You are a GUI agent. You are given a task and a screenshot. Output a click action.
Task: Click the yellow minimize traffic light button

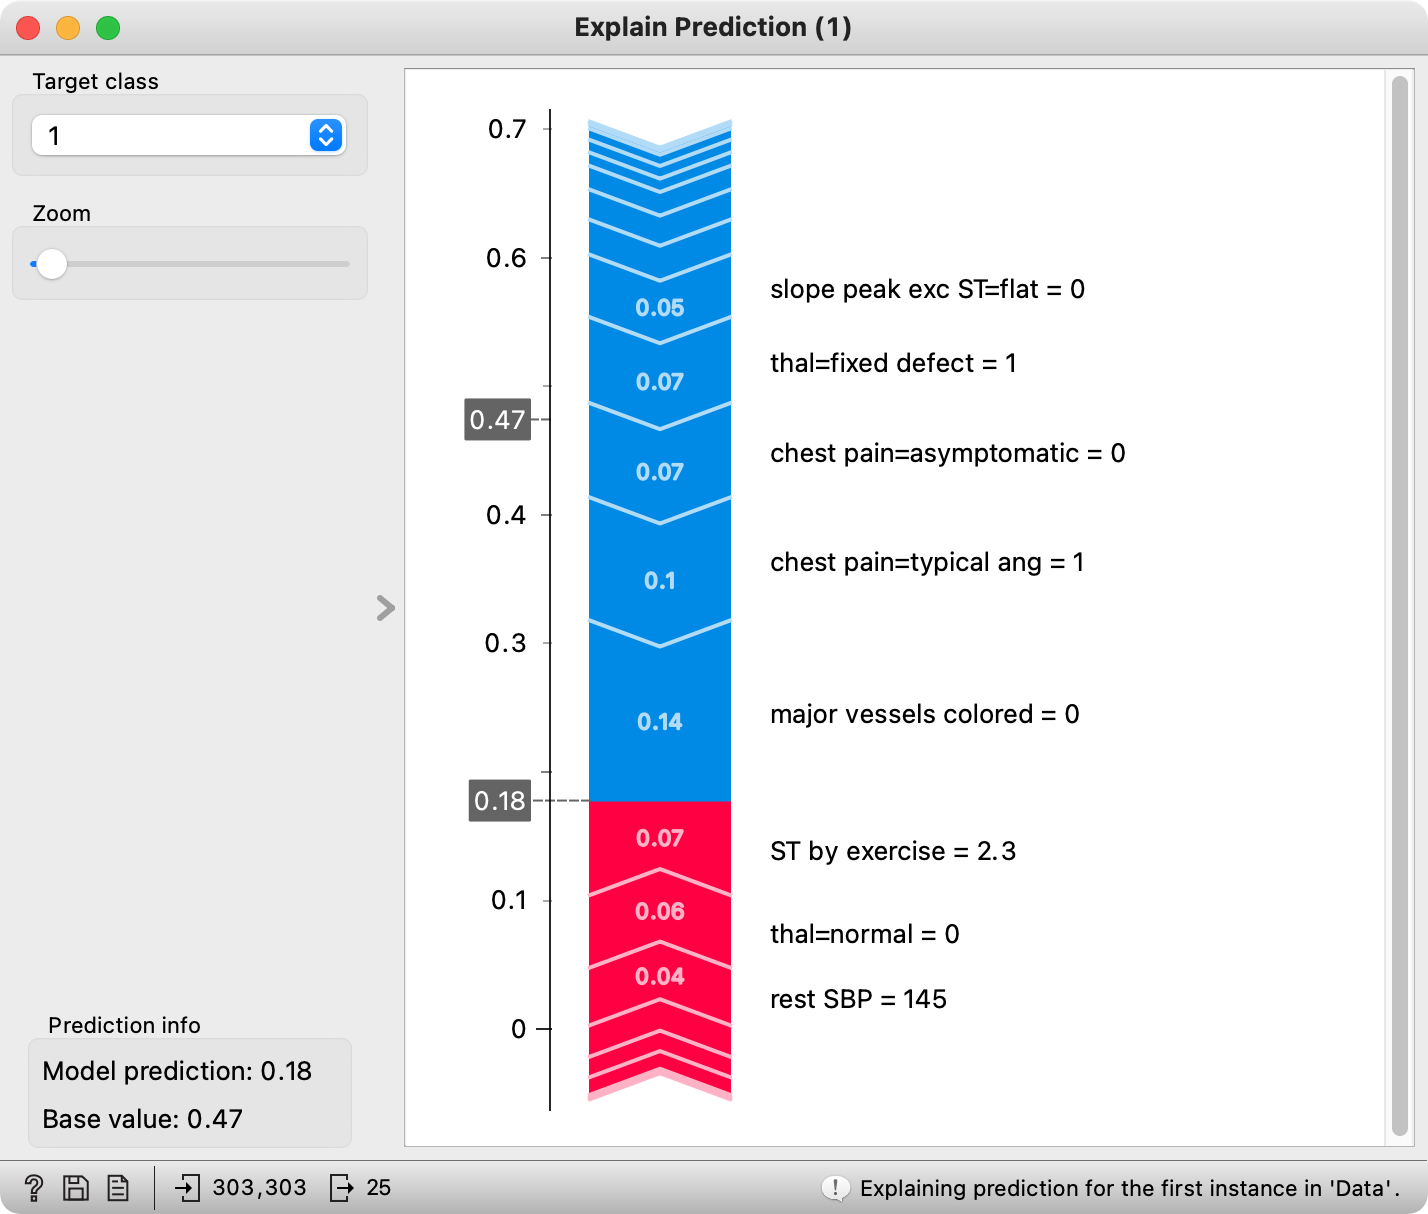(x=68, y=28)
